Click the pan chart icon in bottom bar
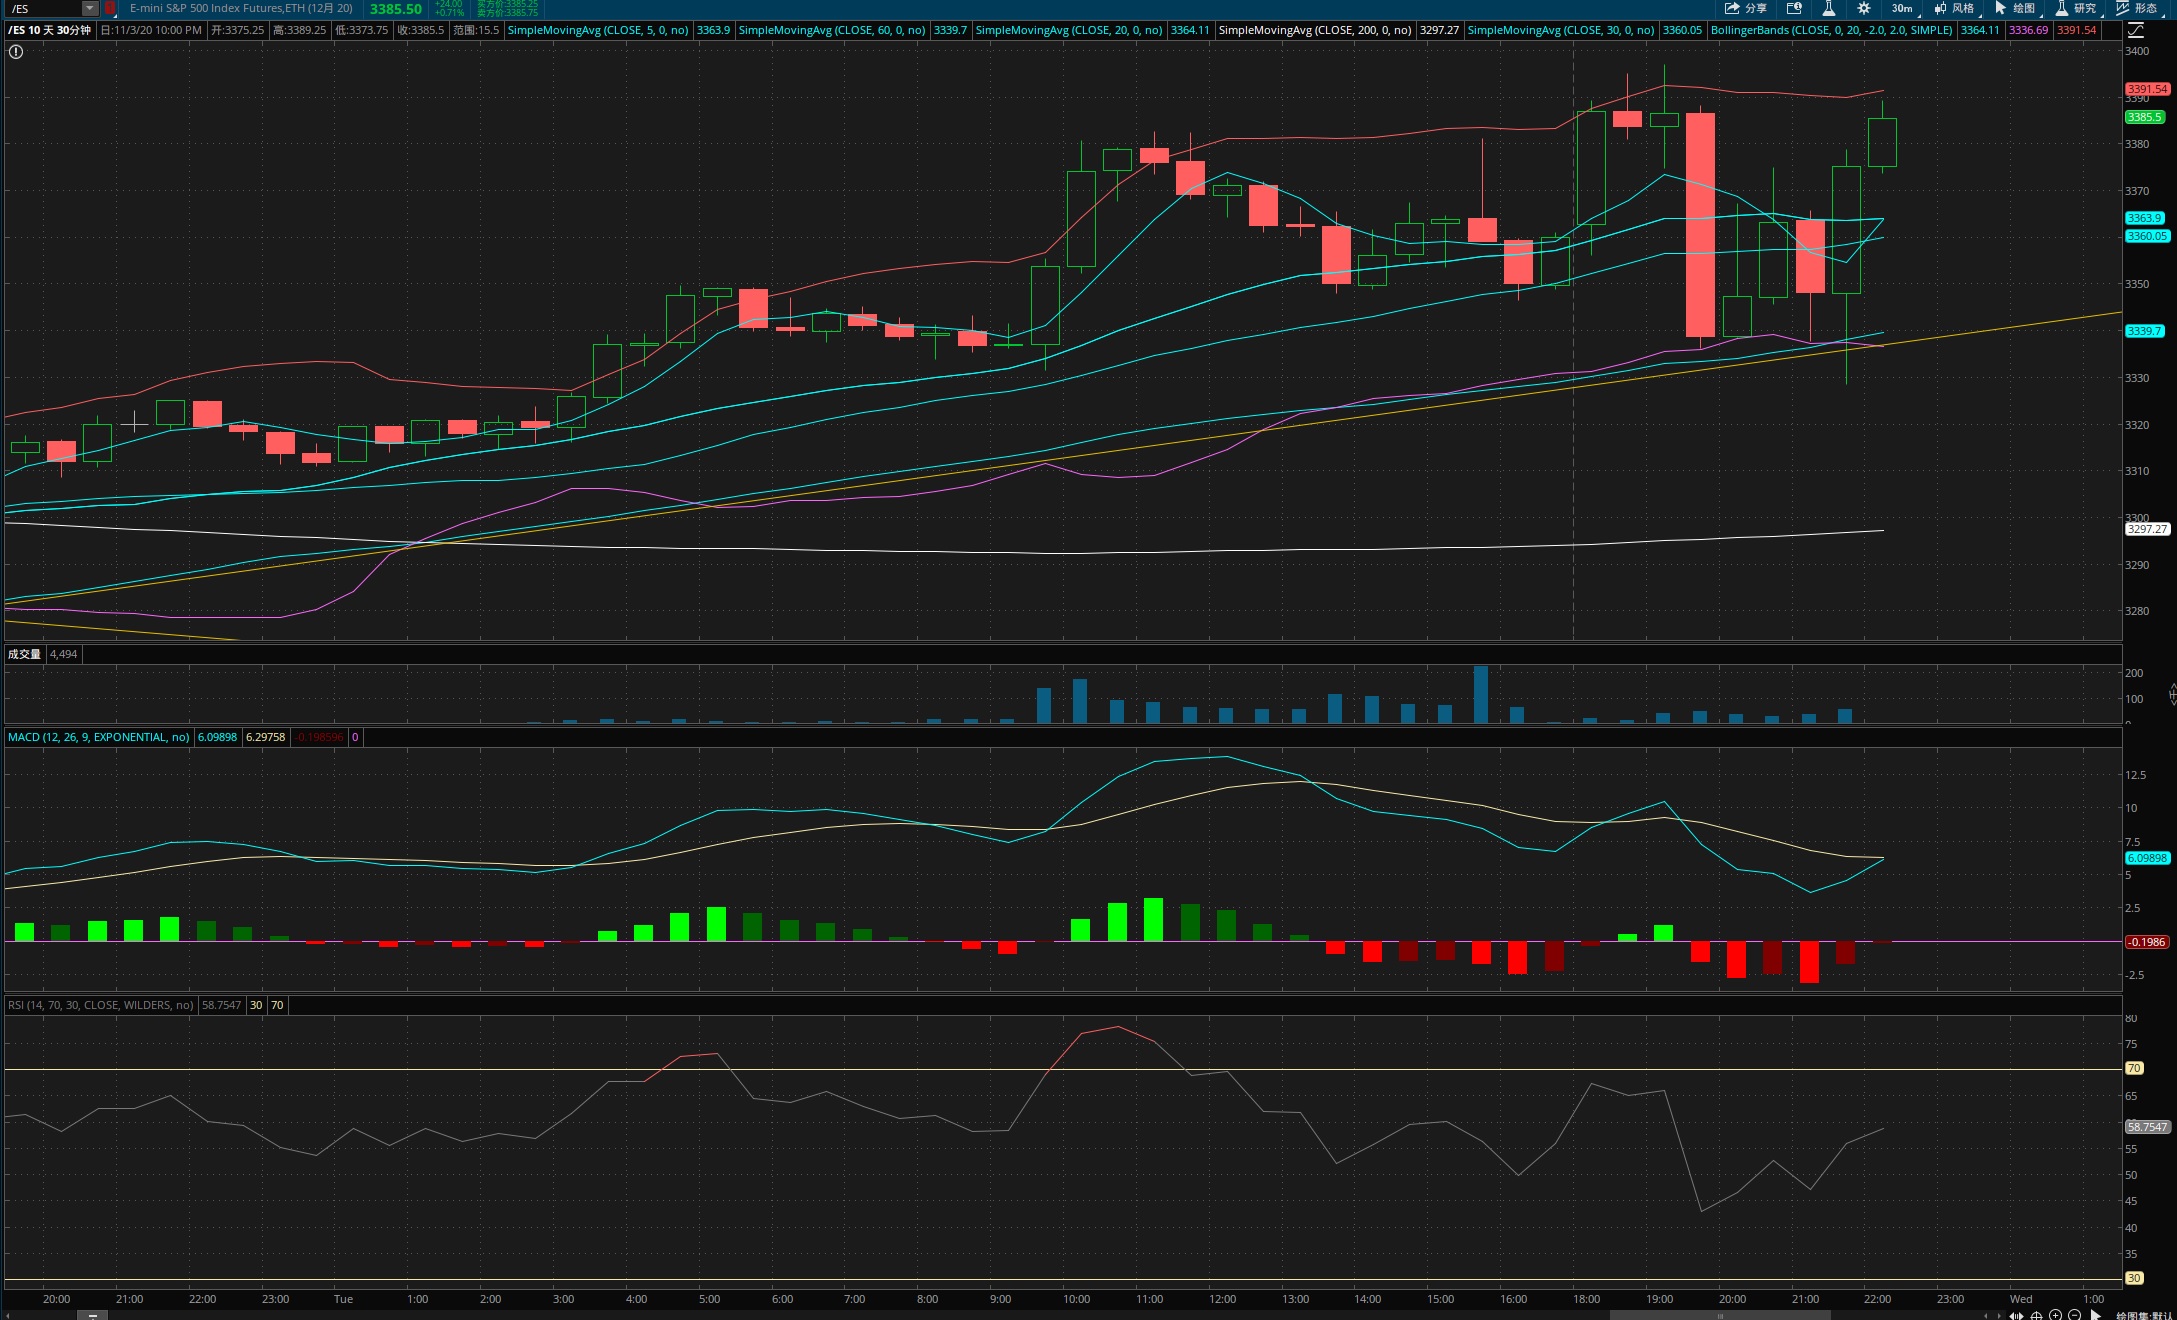2177x1320 pixels. pyautogui.click(x=2017, y=1315)
